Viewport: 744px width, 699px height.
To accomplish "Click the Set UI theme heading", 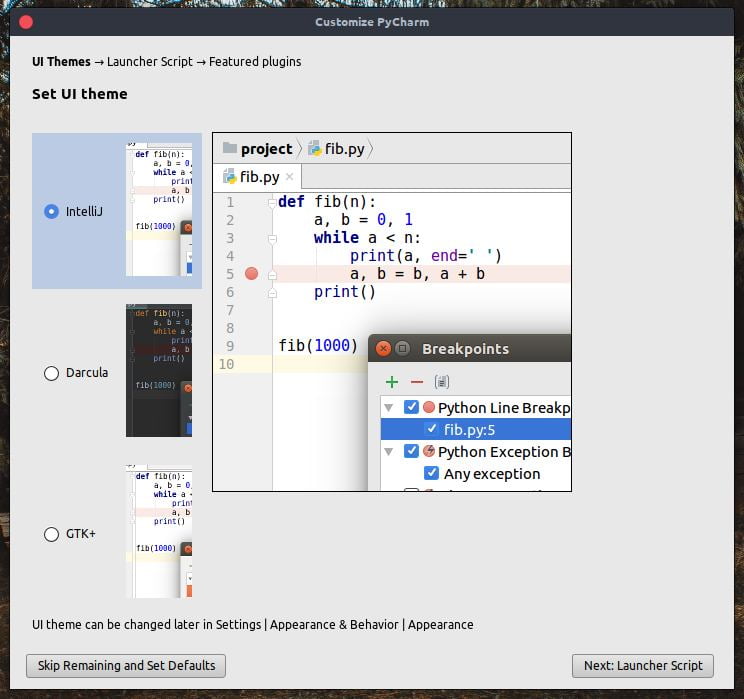I will click(x=80, y=94).
